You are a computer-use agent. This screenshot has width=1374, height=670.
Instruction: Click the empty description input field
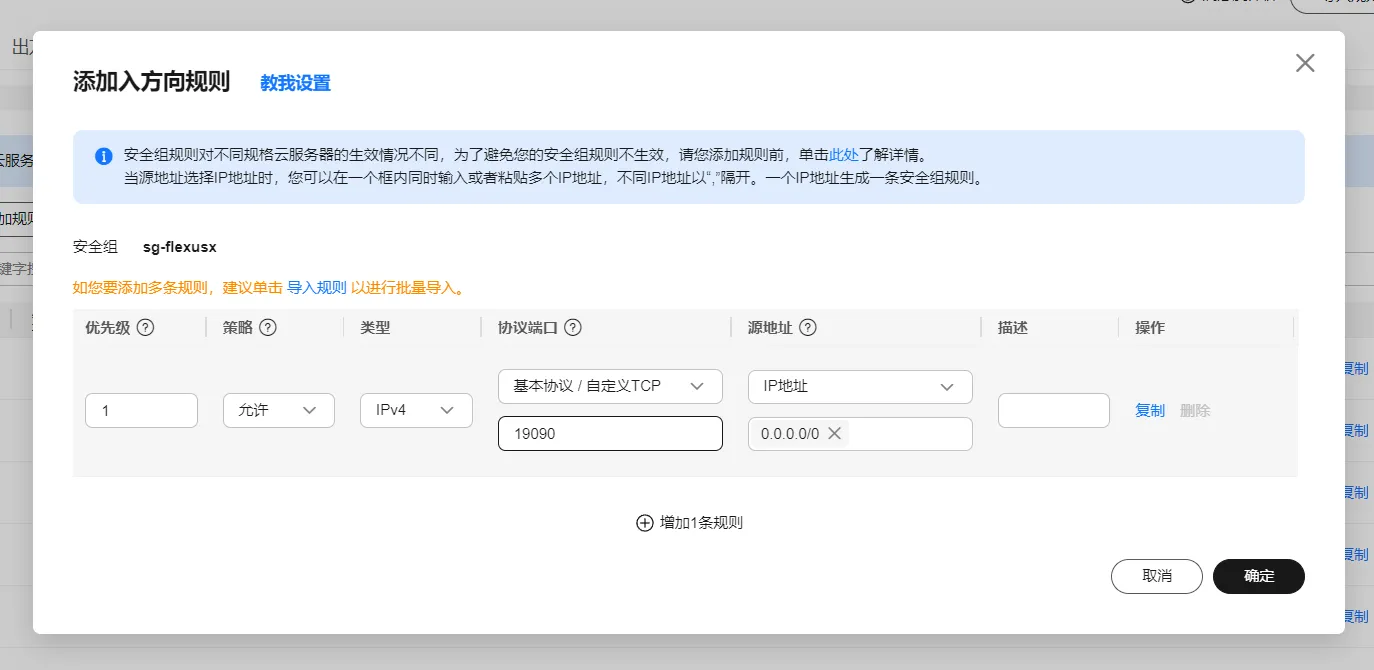(1053, 410)
